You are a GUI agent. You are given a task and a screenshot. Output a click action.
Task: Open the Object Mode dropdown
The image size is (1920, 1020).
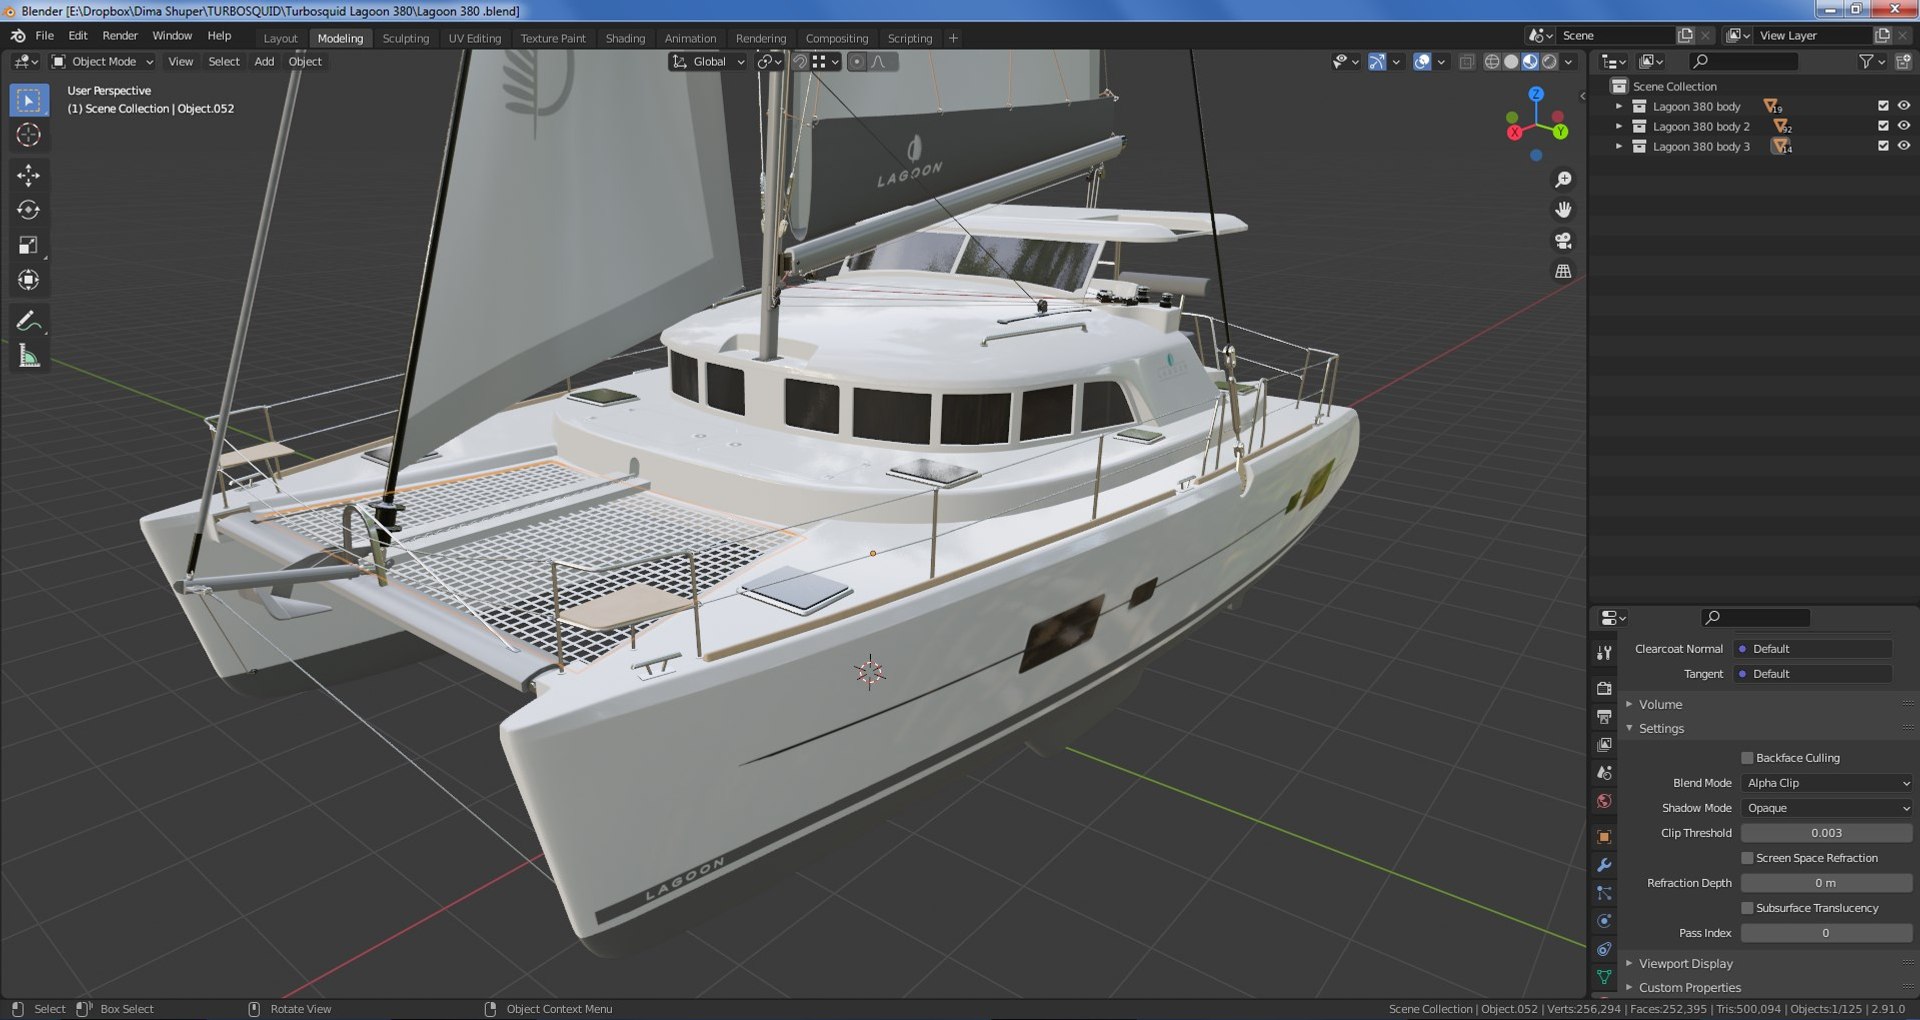103,62
